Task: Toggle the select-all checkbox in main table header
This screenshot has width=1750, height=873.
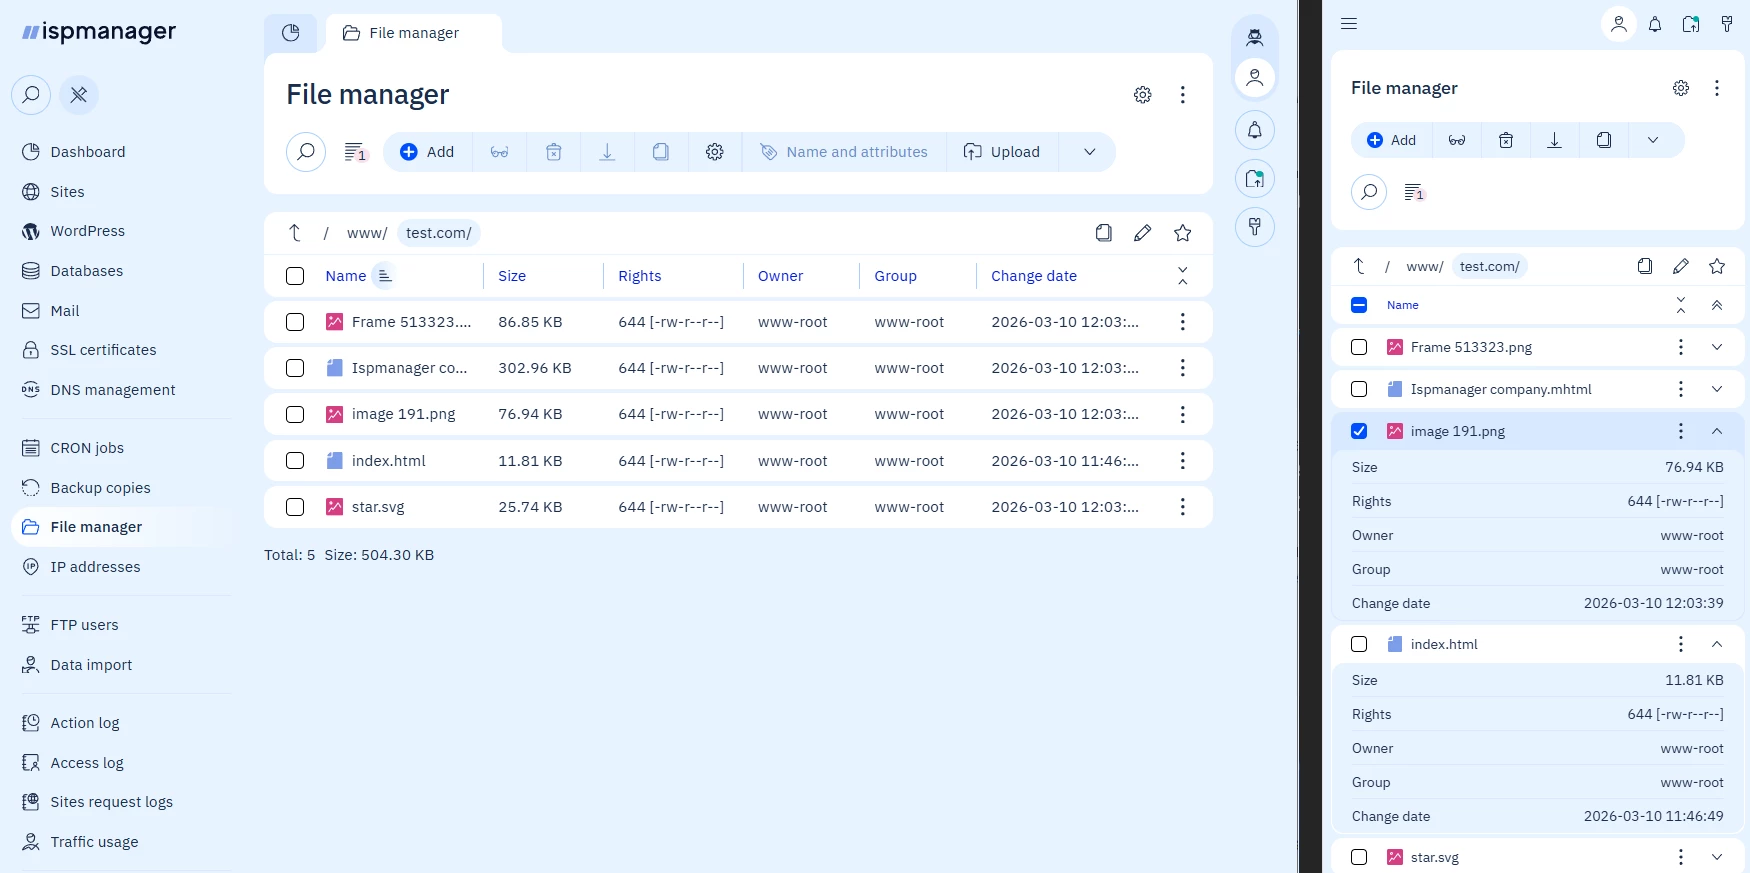Action: [x=295, y=276]
